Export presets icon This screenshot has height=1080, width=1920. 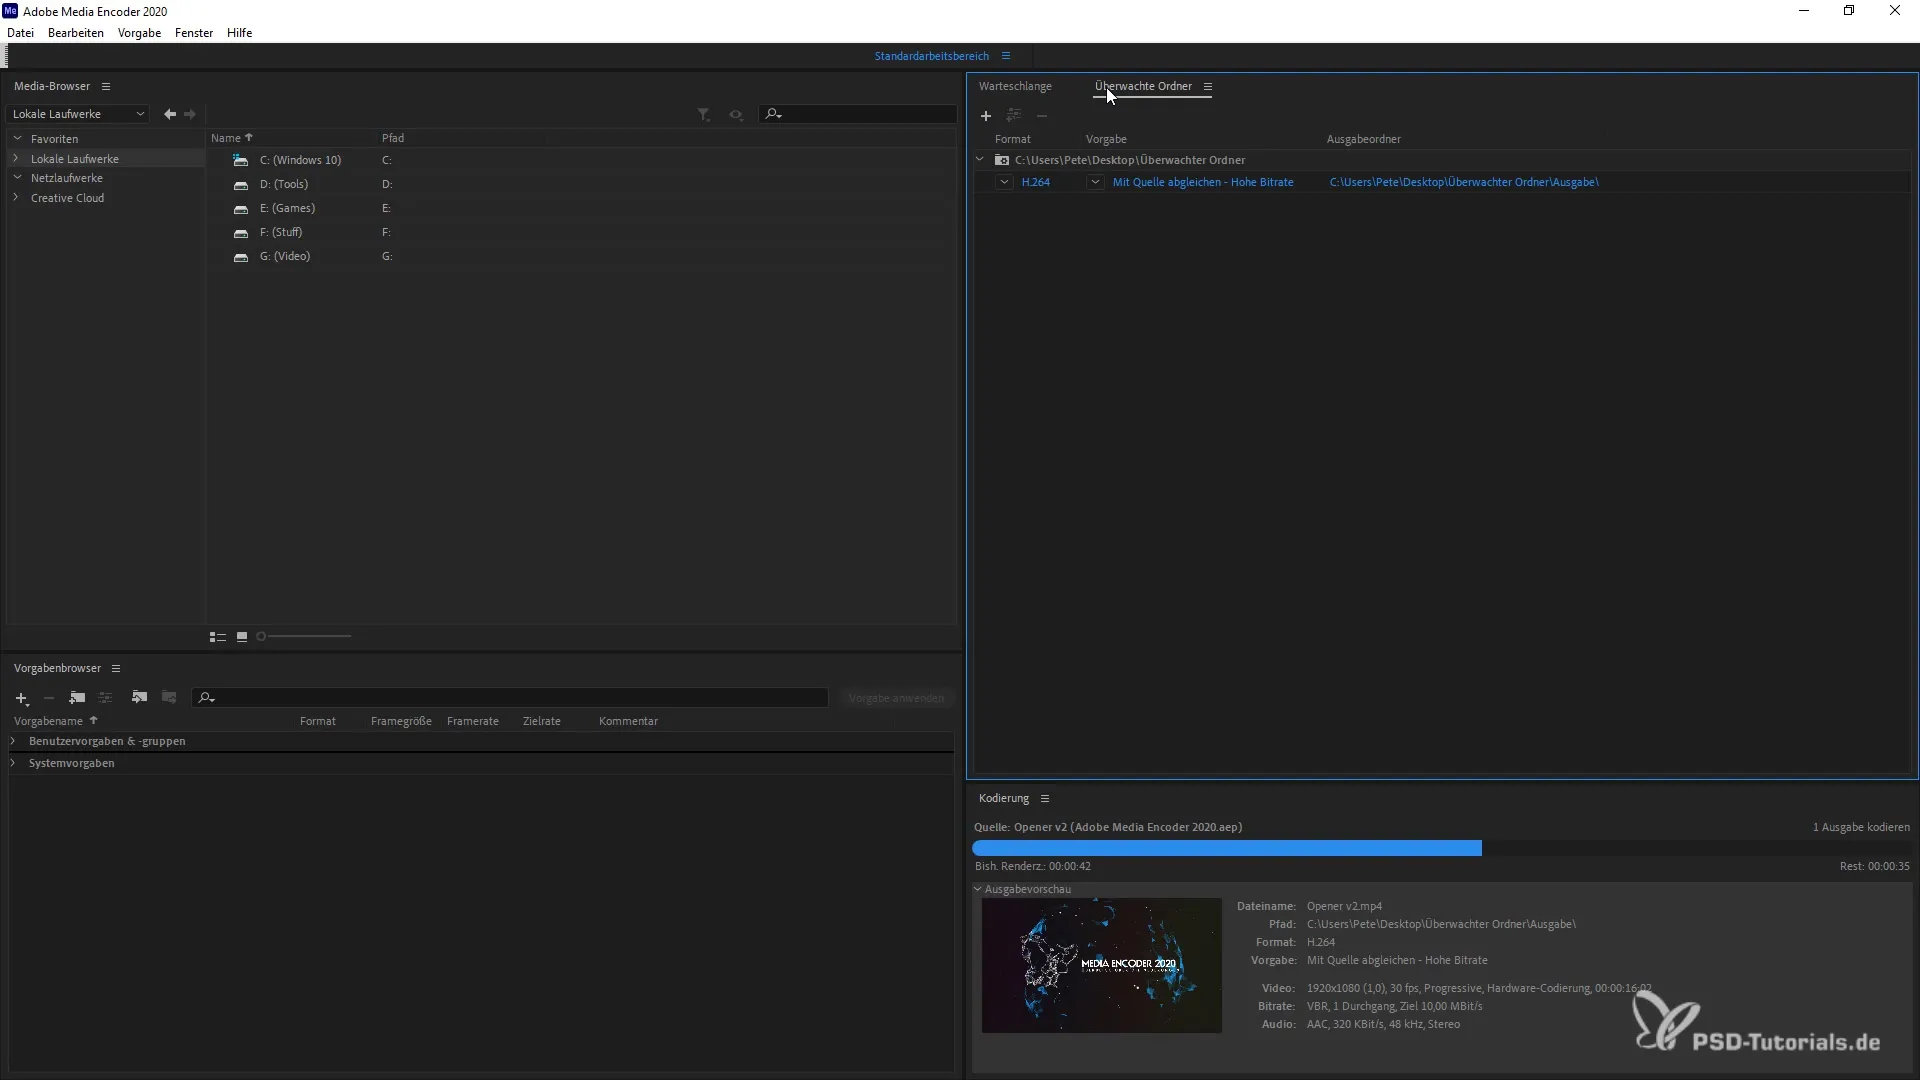[x=169, y=697]
